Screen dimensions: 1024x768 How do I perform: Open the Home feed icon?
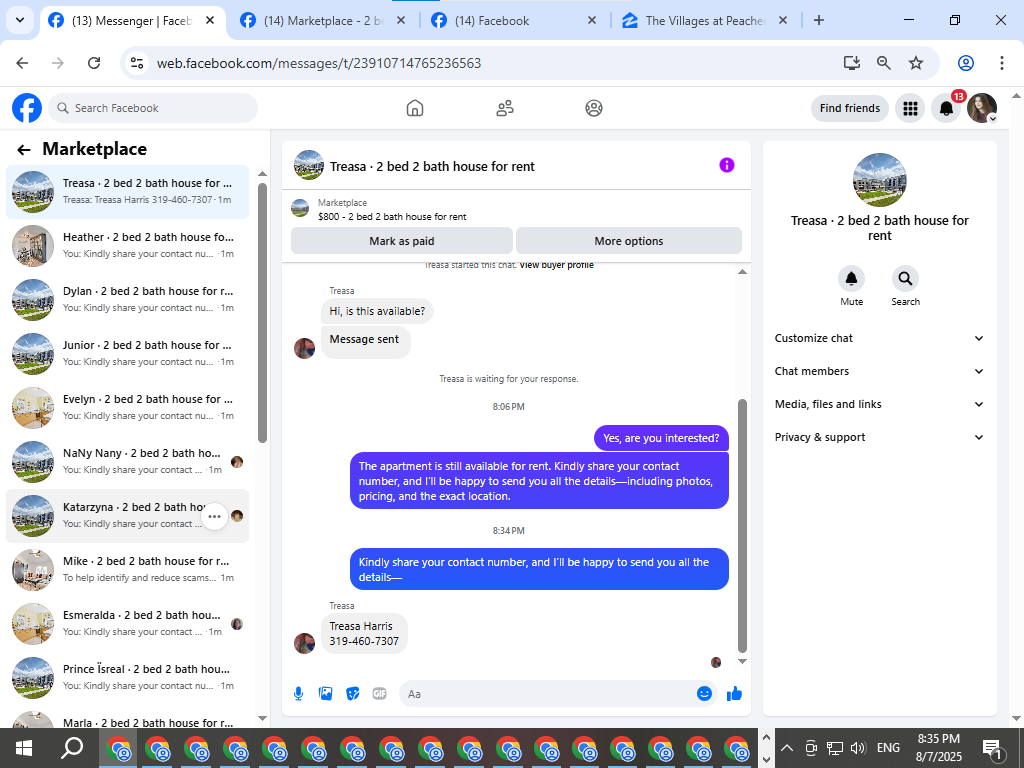pos(415,108)
